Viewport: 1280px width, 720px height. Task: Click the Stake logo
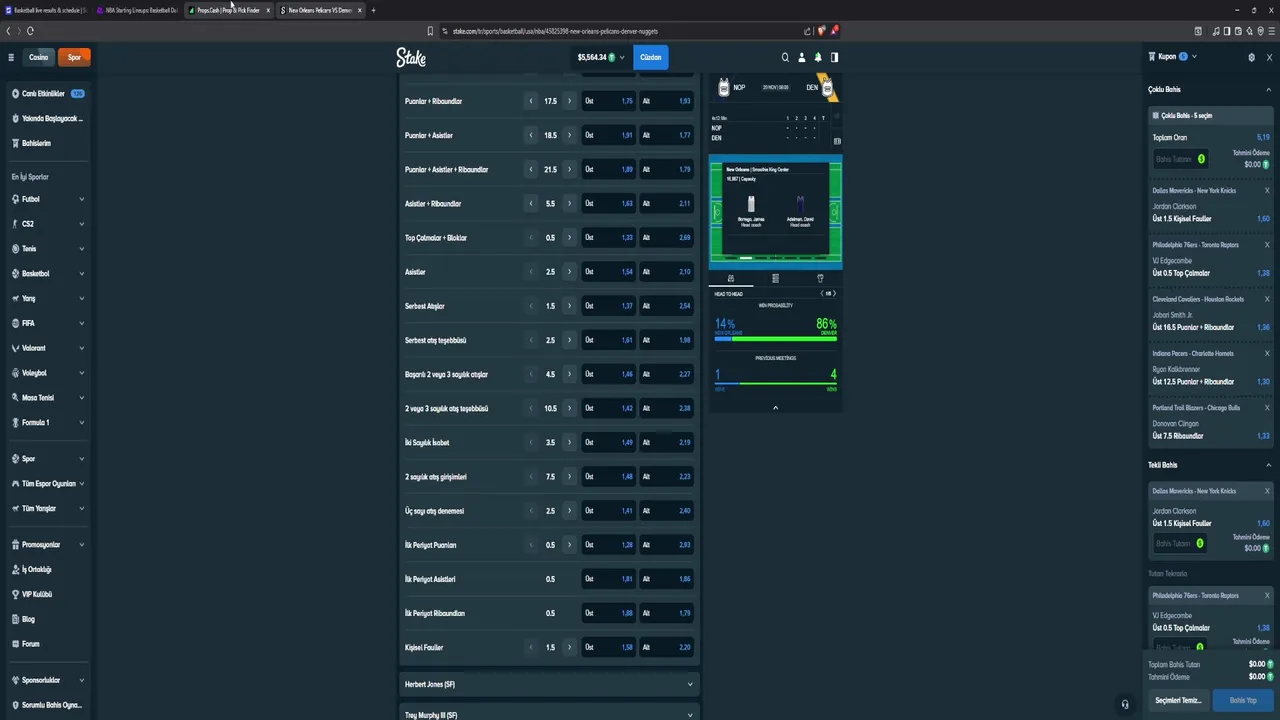coord(411,58)
